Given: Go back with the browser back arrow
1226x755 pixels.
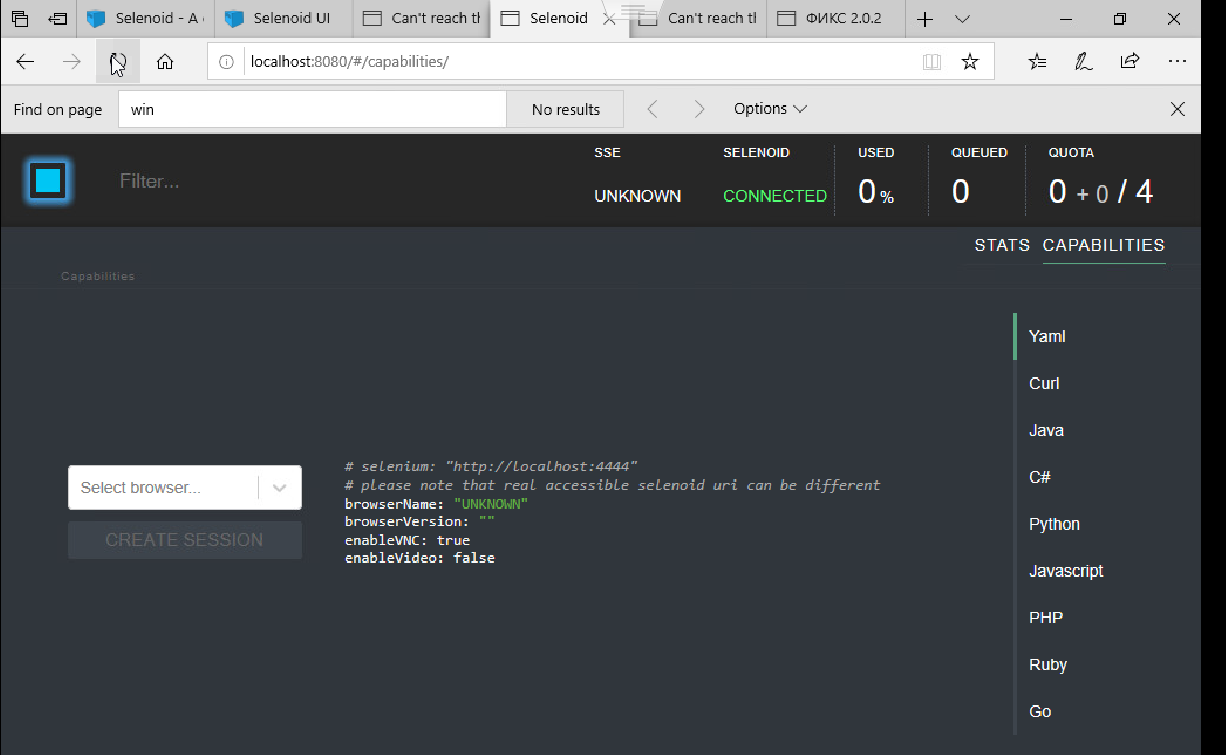Looking at the screenshot, I should point(25,62).
